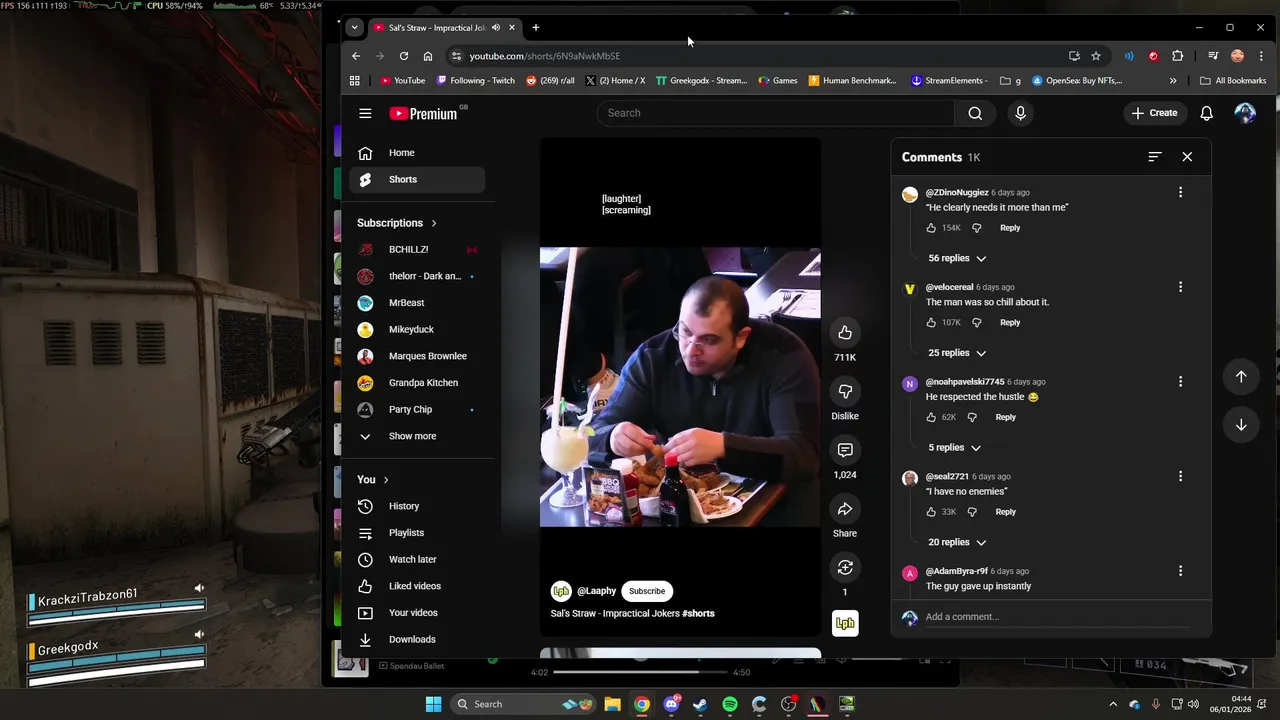Subscribe to @Laaphy channel
1280x720 pixels.
647,591
